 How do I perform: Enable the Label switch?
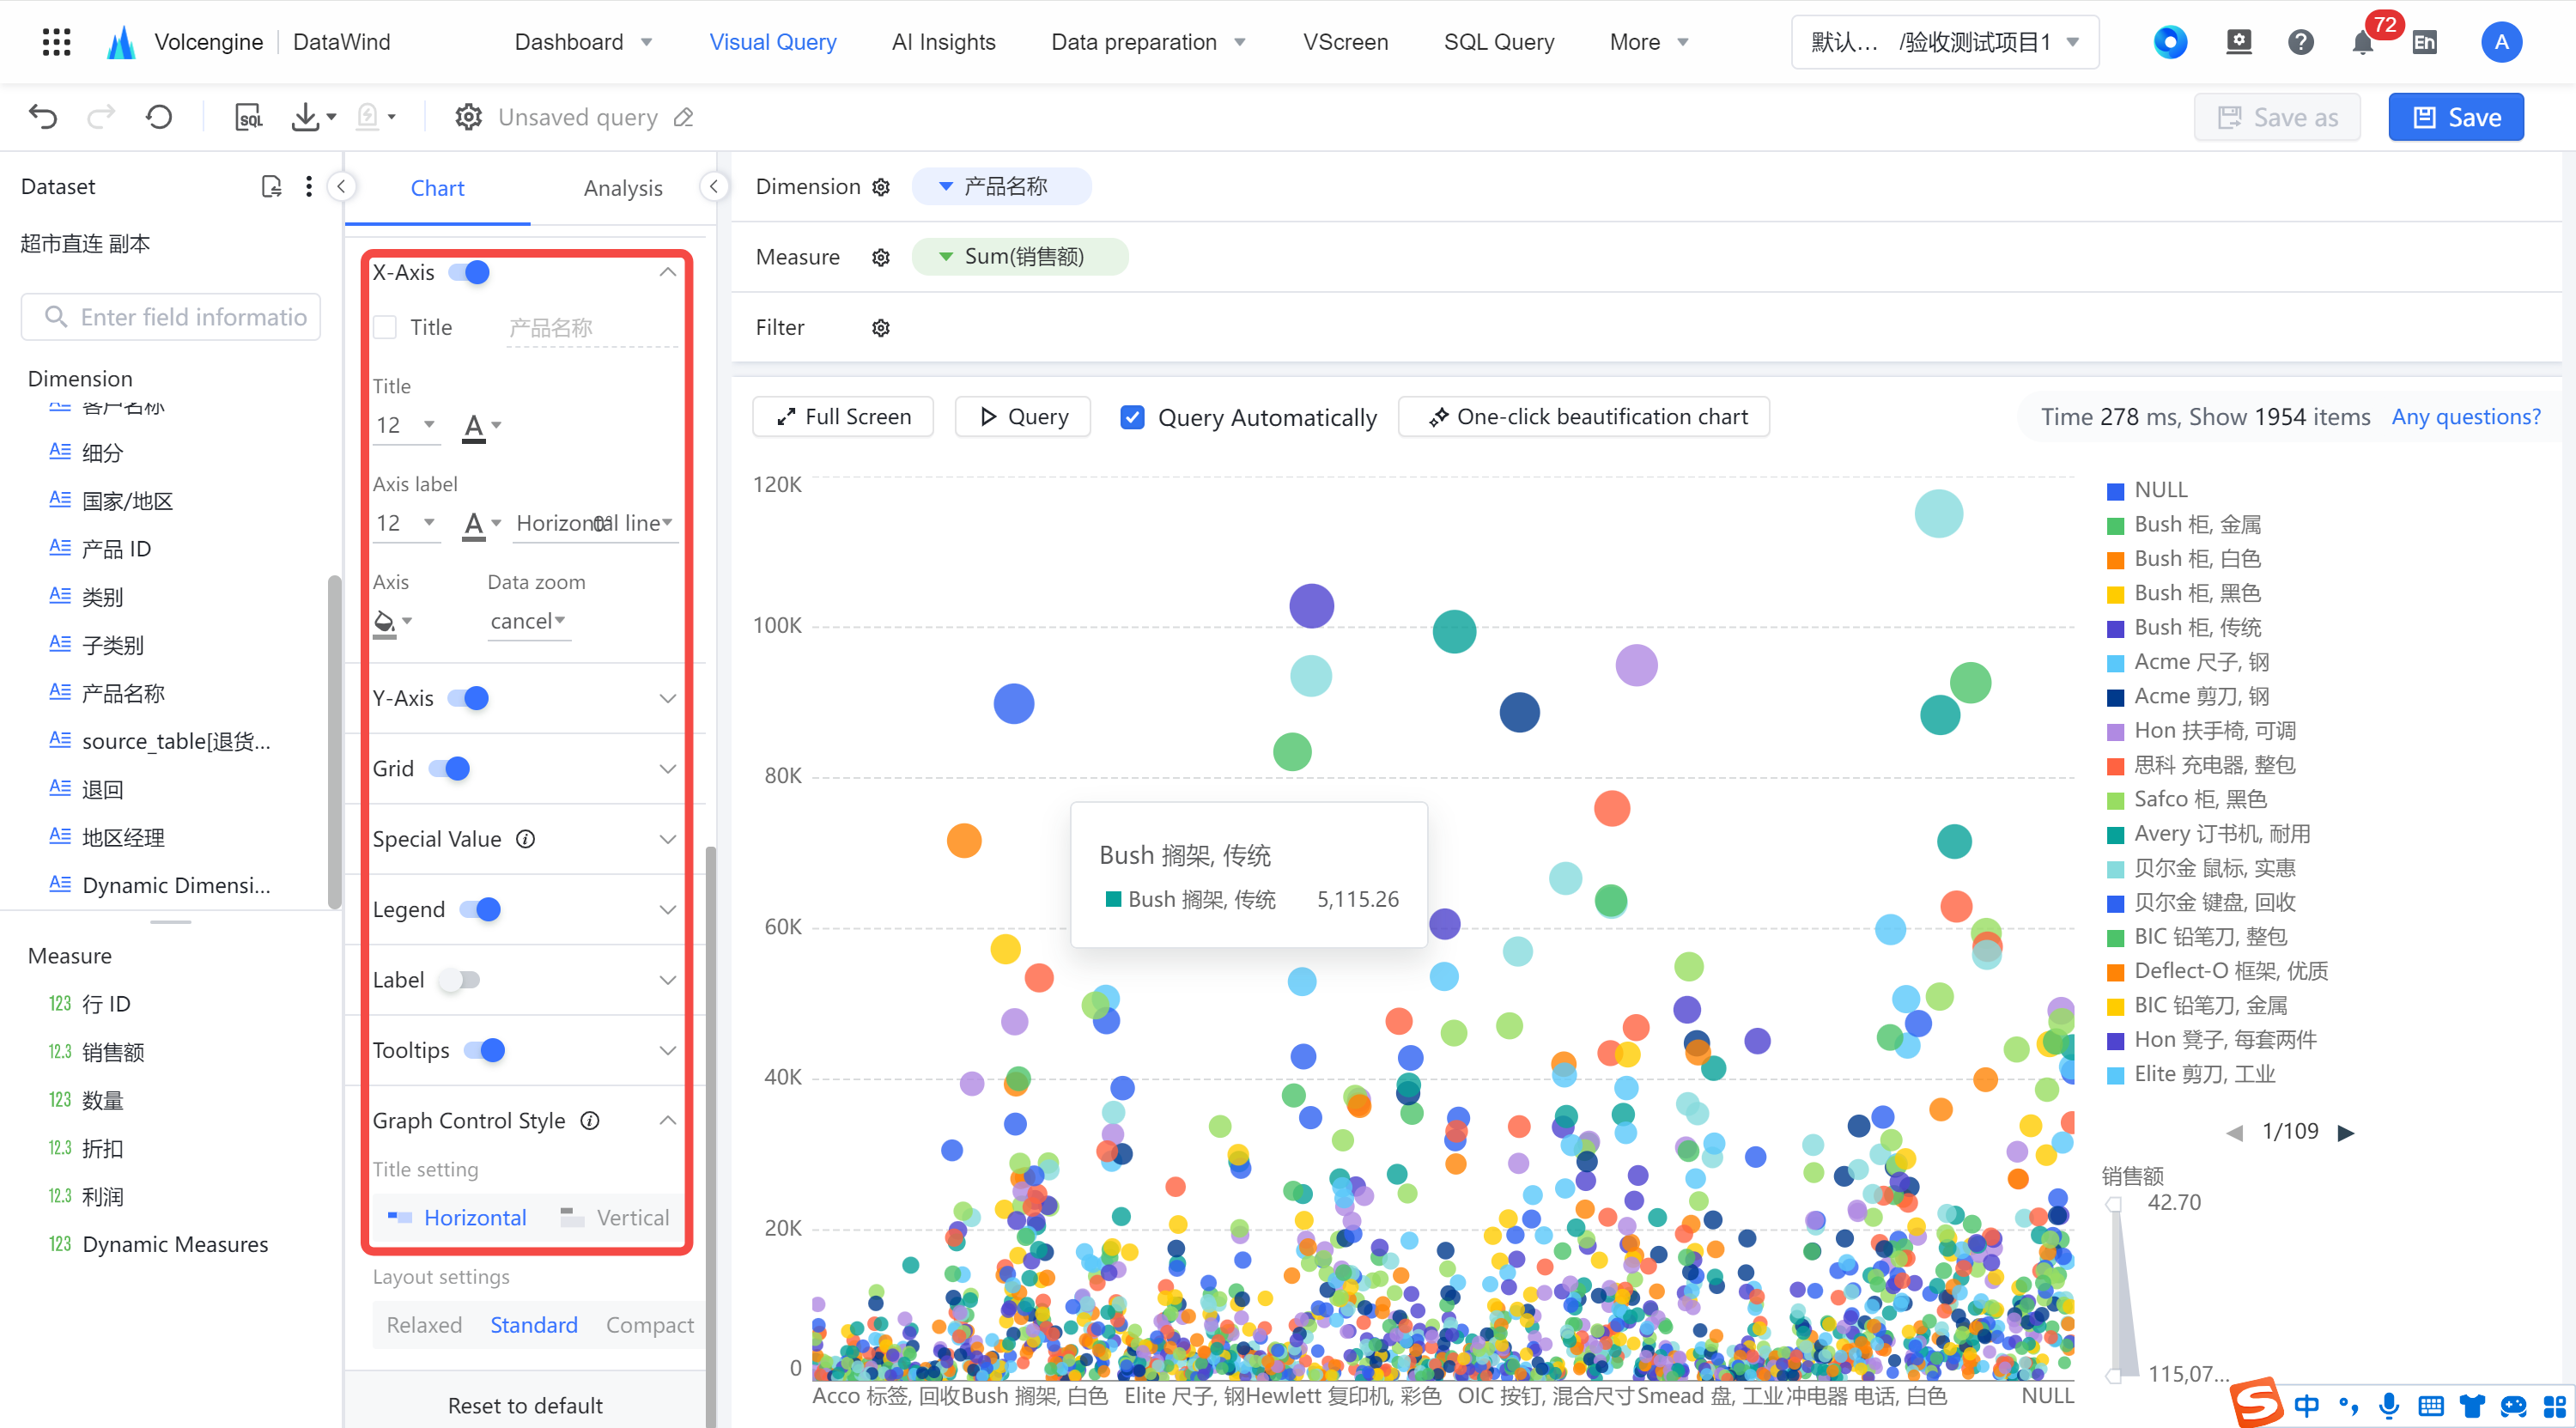(459, 980)
